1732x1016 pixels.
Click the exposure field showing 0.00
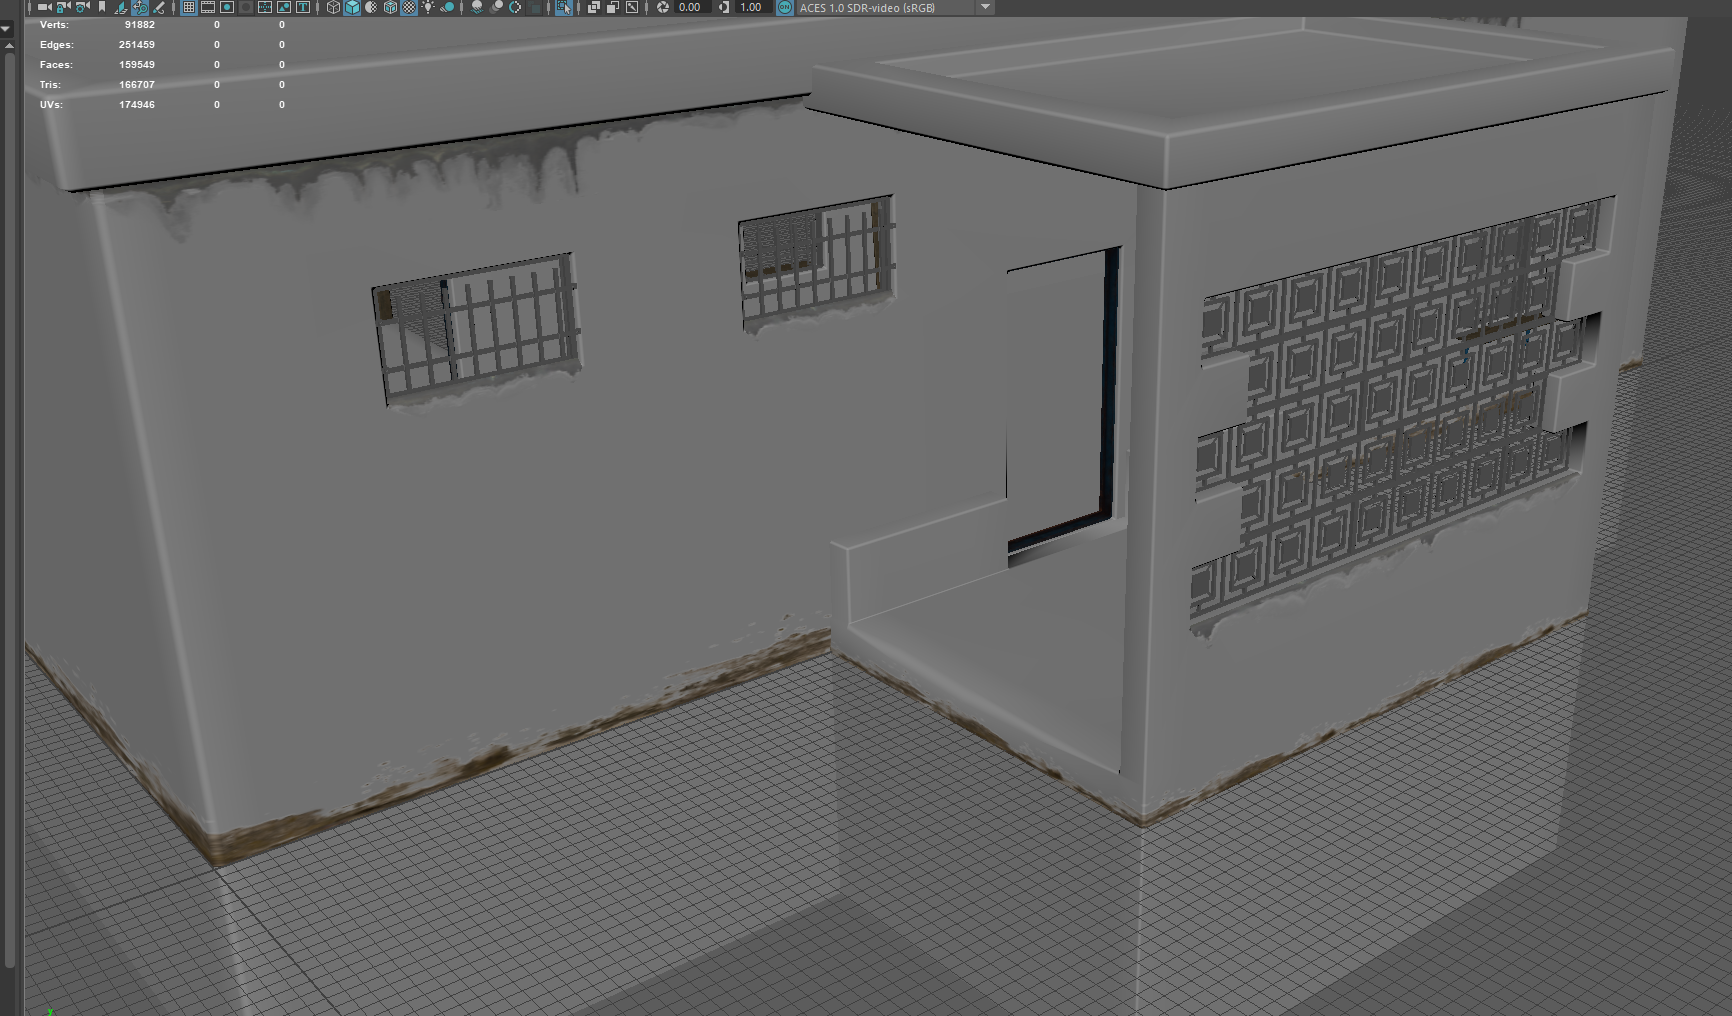click(x=691, y=7)
